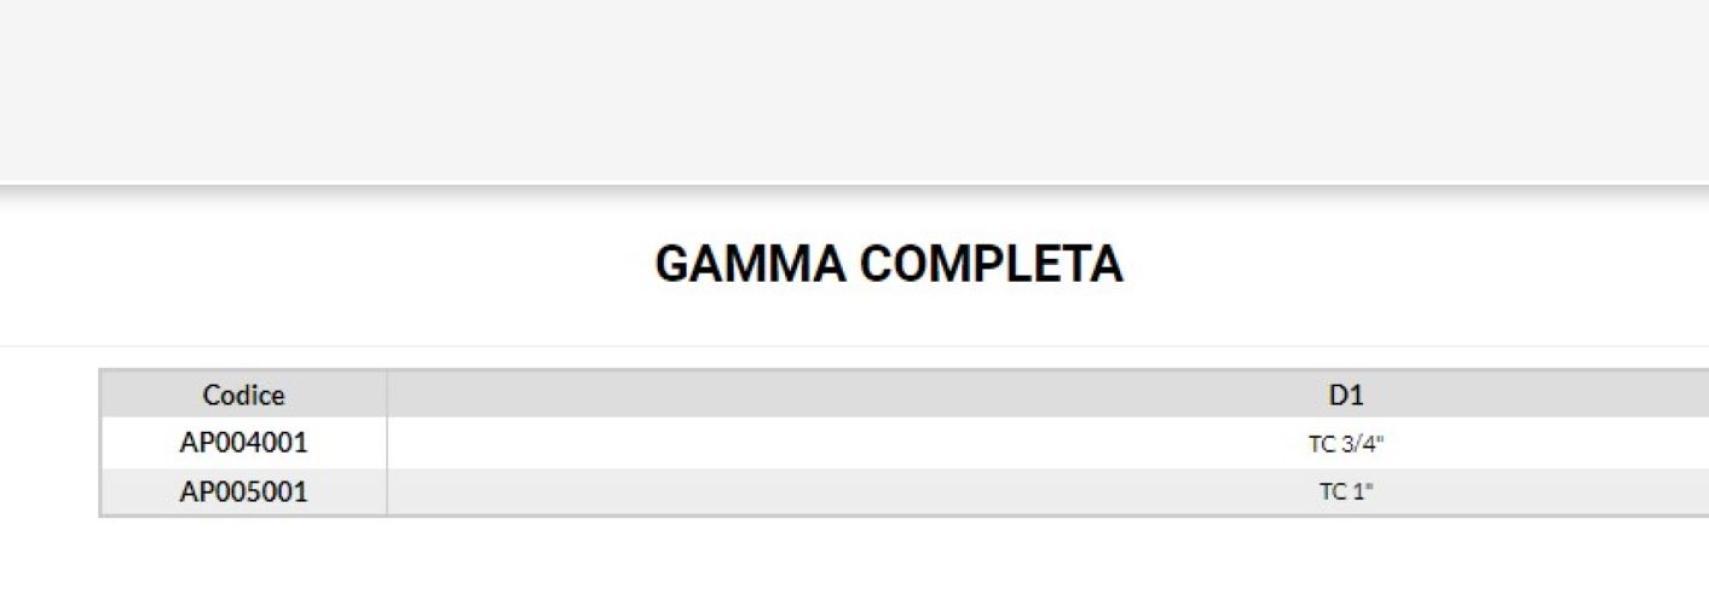Click the GAMMA COMPLETA heading

888,265
